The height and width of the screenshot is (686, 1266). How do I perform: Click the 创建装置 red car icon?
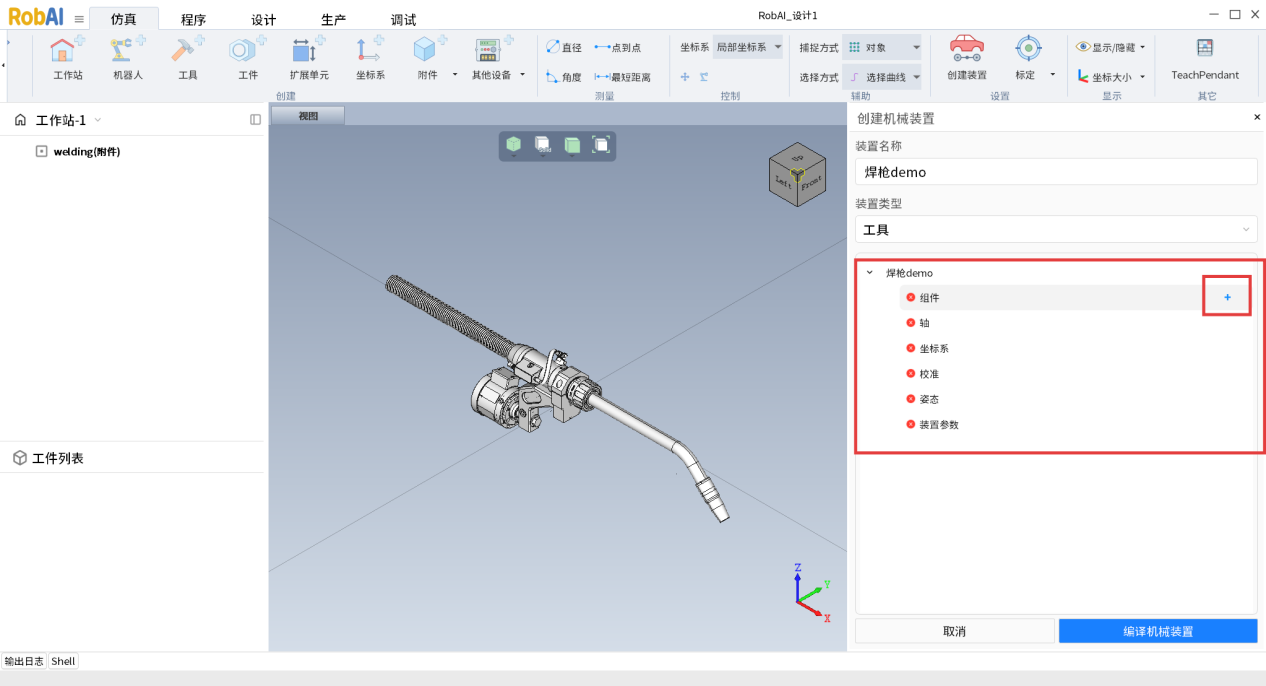click(x=967, y=49)
